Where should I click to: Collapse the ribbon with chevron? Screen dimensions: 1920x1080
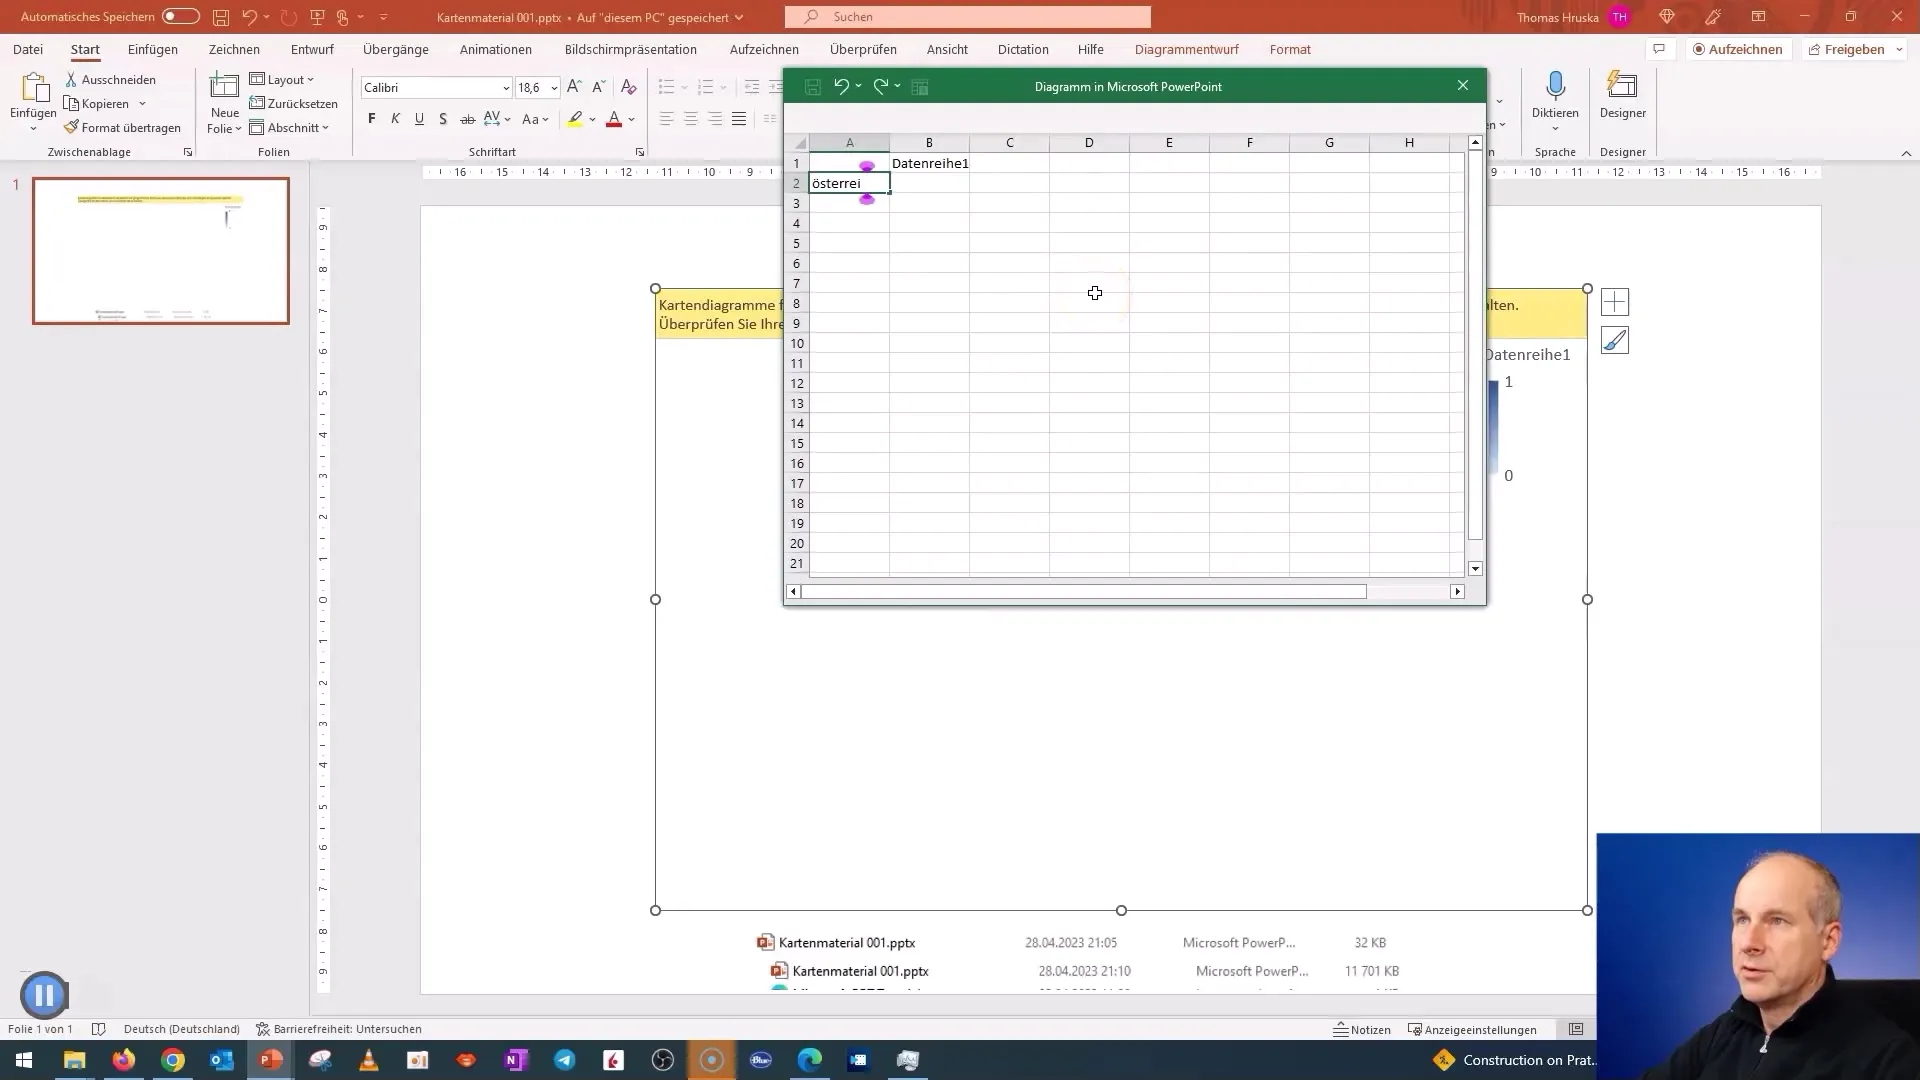coord(1906,153)
